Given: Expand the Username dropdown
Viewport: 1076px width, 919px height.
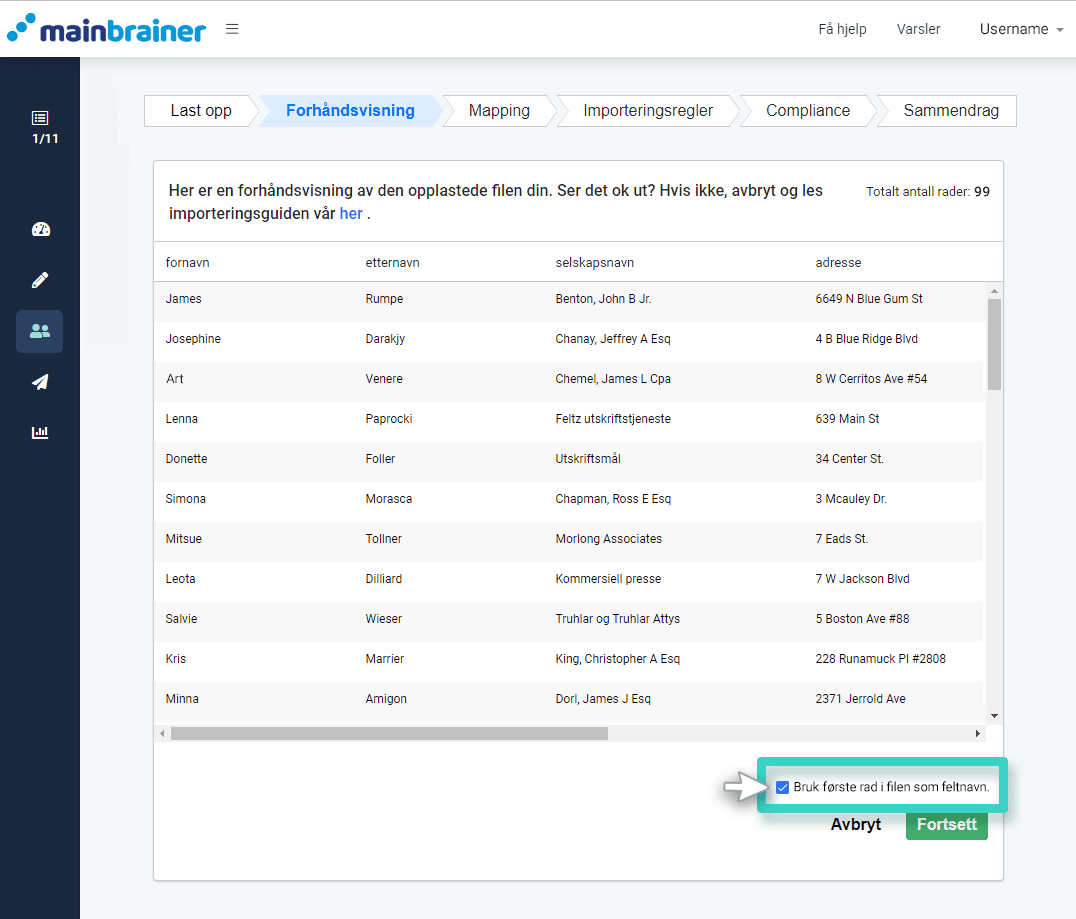Looking at the screenshot, I should coord(1020,29).
